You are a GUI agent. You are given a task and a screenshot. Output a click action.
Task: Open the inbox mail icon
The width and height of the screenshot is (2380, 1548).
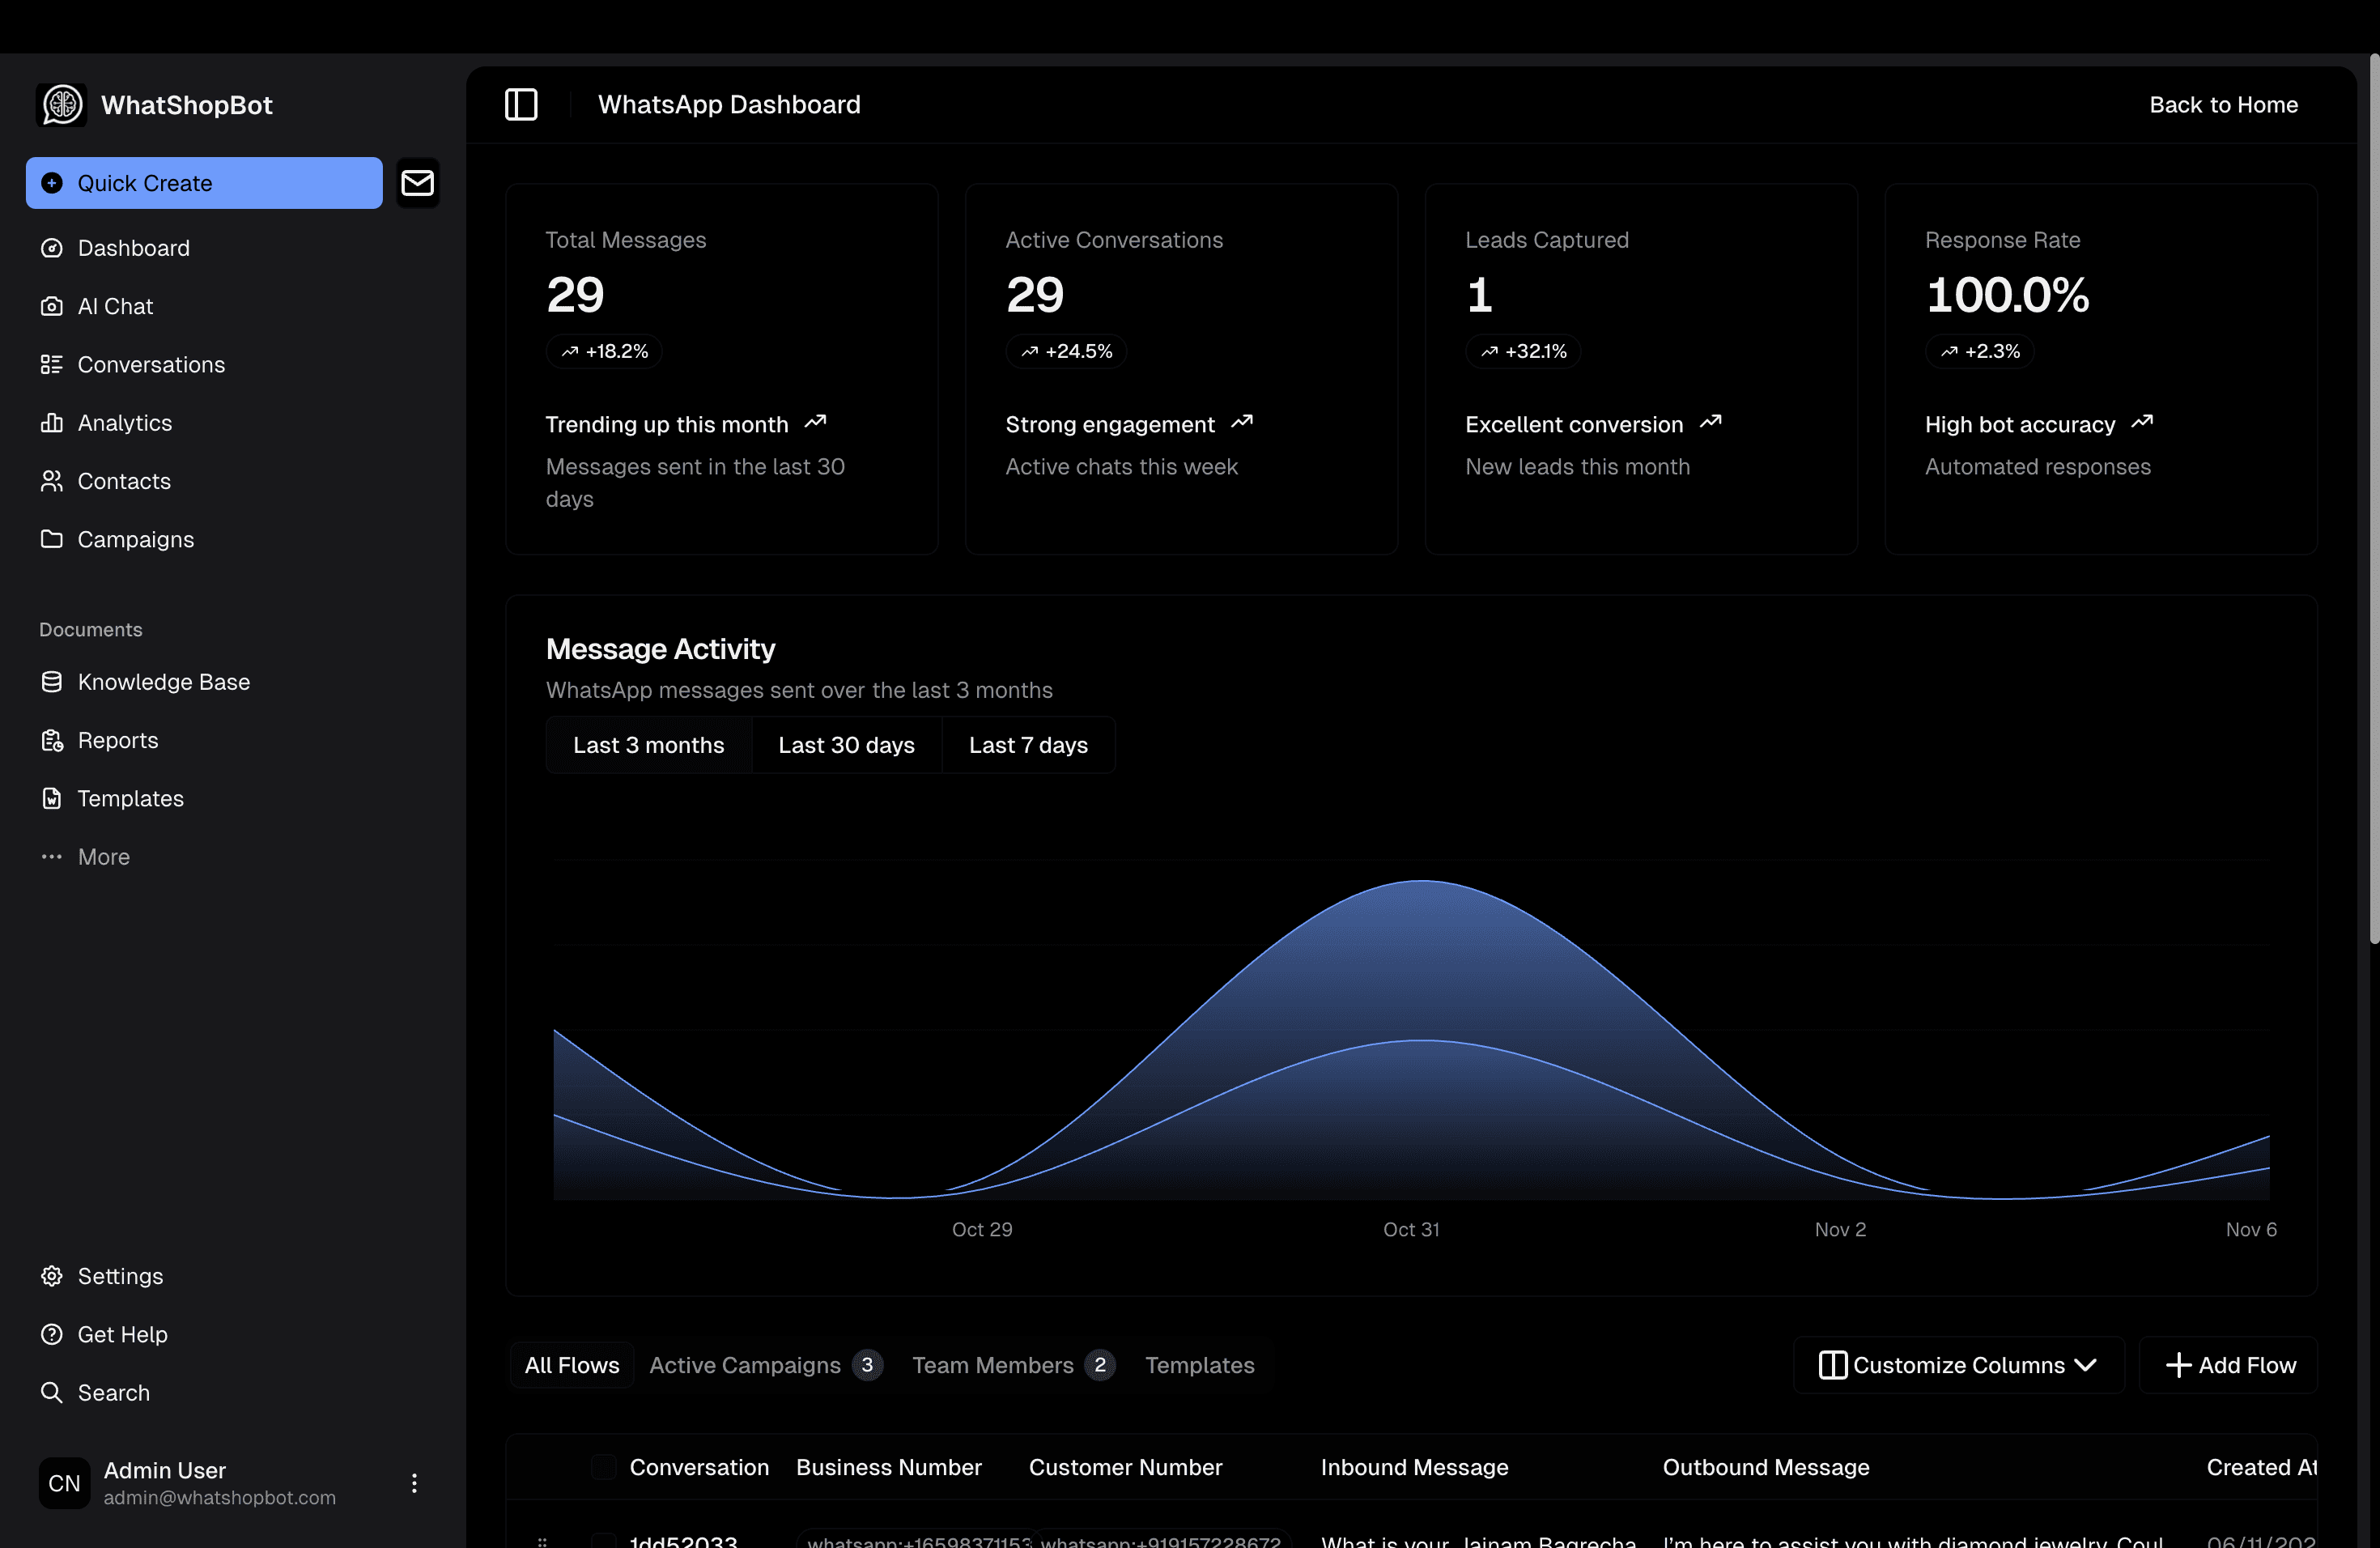click(x=417, y=183)
